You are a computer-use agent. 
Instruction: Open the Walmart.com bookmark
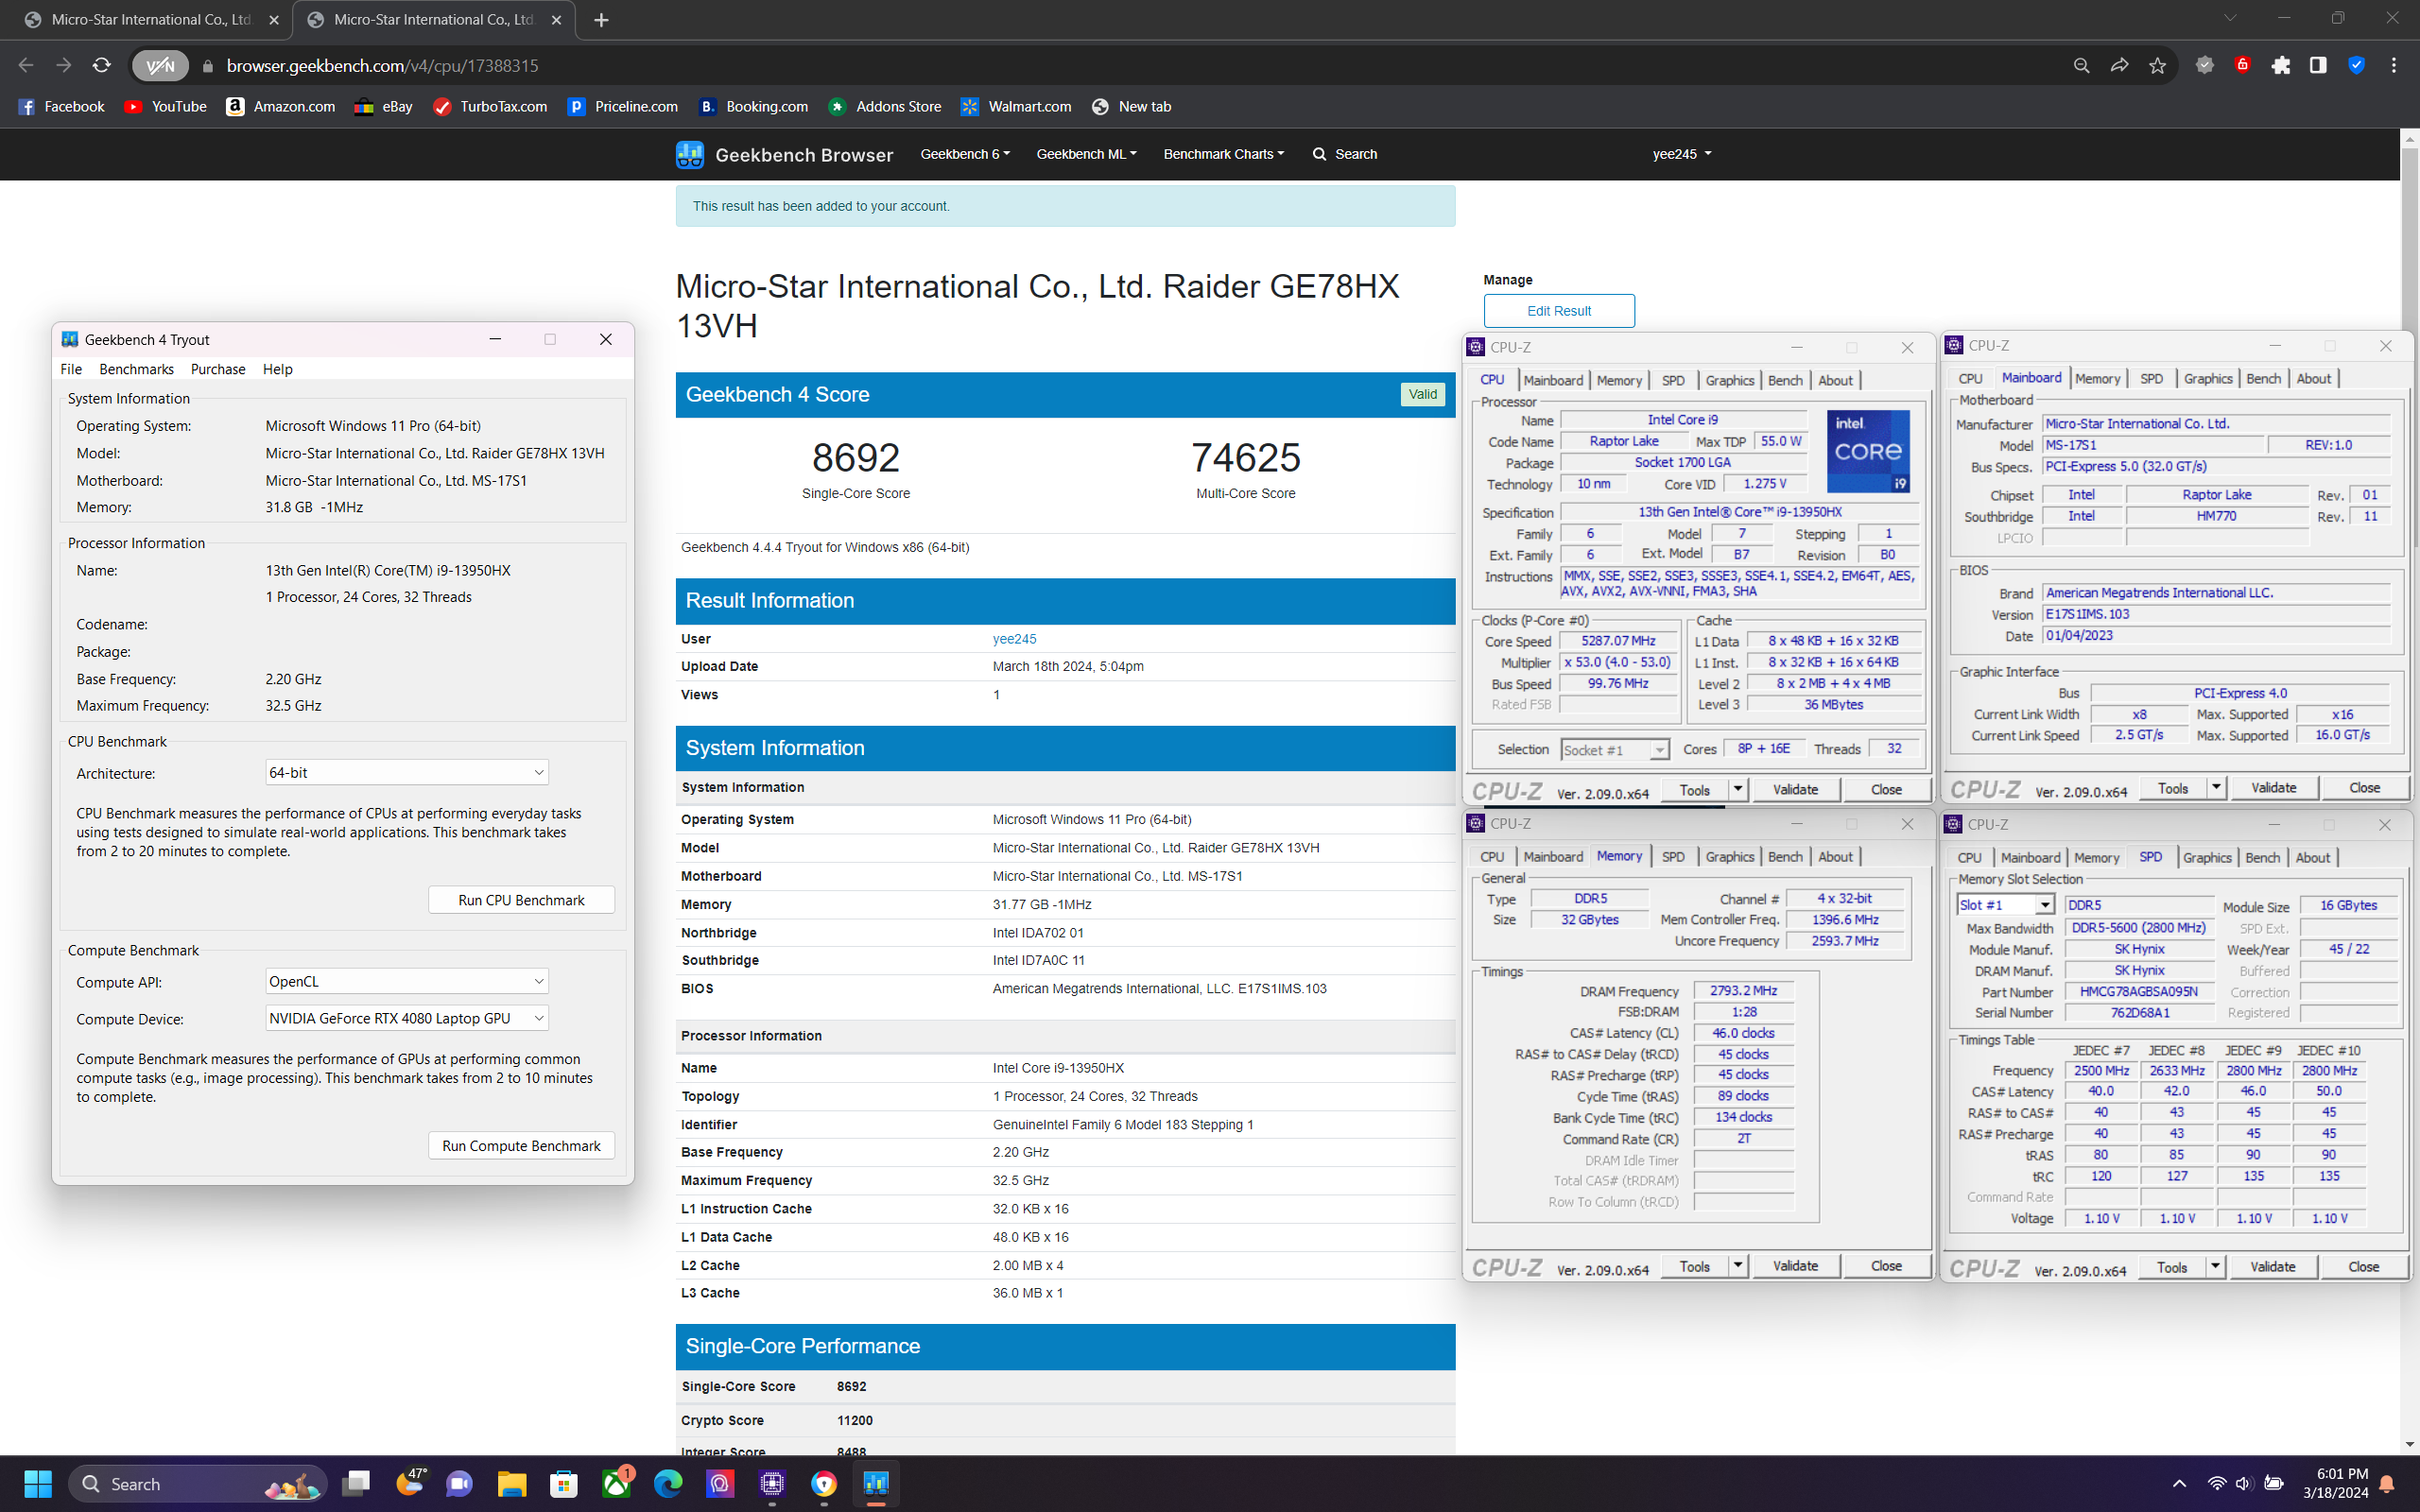pyautogui.click(x=1016, y=106)
